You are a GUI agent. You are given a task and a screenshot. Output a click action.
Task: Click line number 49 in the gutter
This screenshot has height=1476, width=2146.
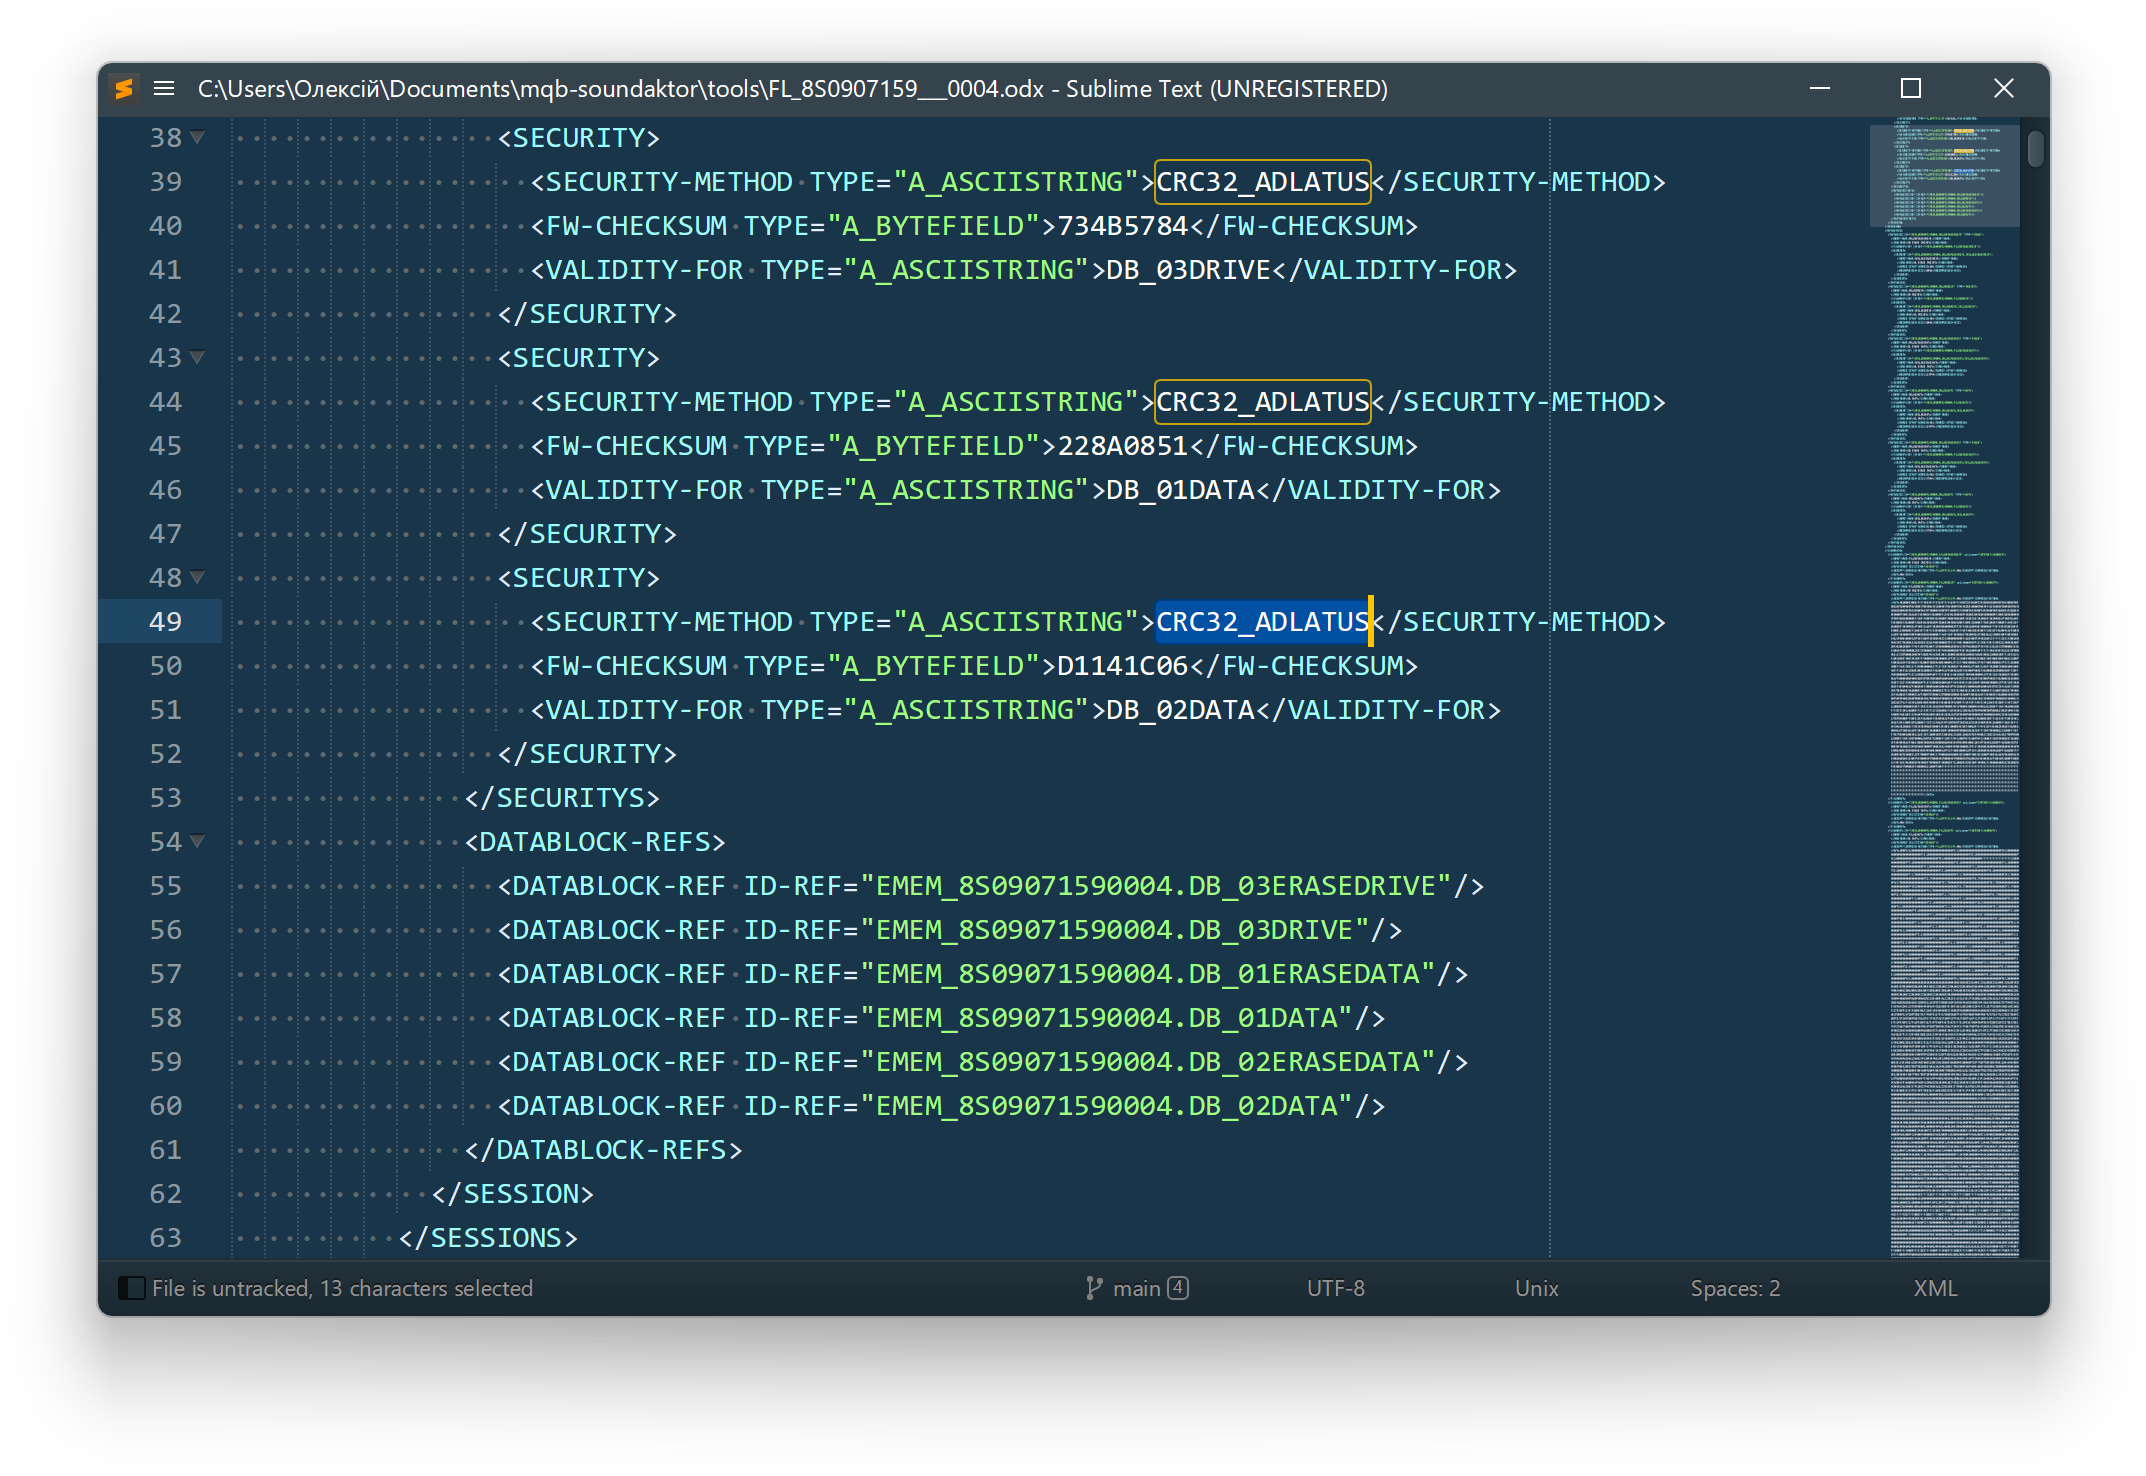click(166, 622)
